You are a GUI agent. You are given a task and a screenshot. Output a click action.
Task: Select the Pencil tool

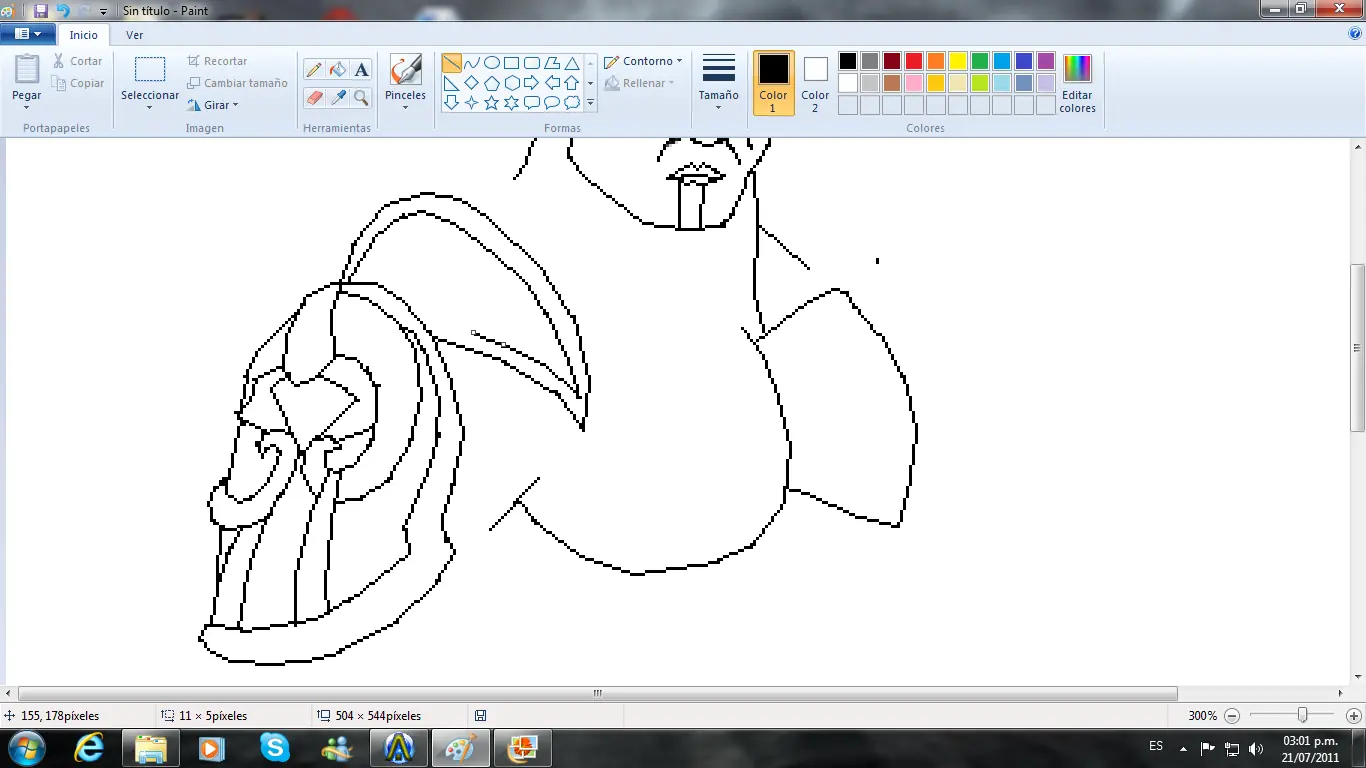tap(314, 69)
